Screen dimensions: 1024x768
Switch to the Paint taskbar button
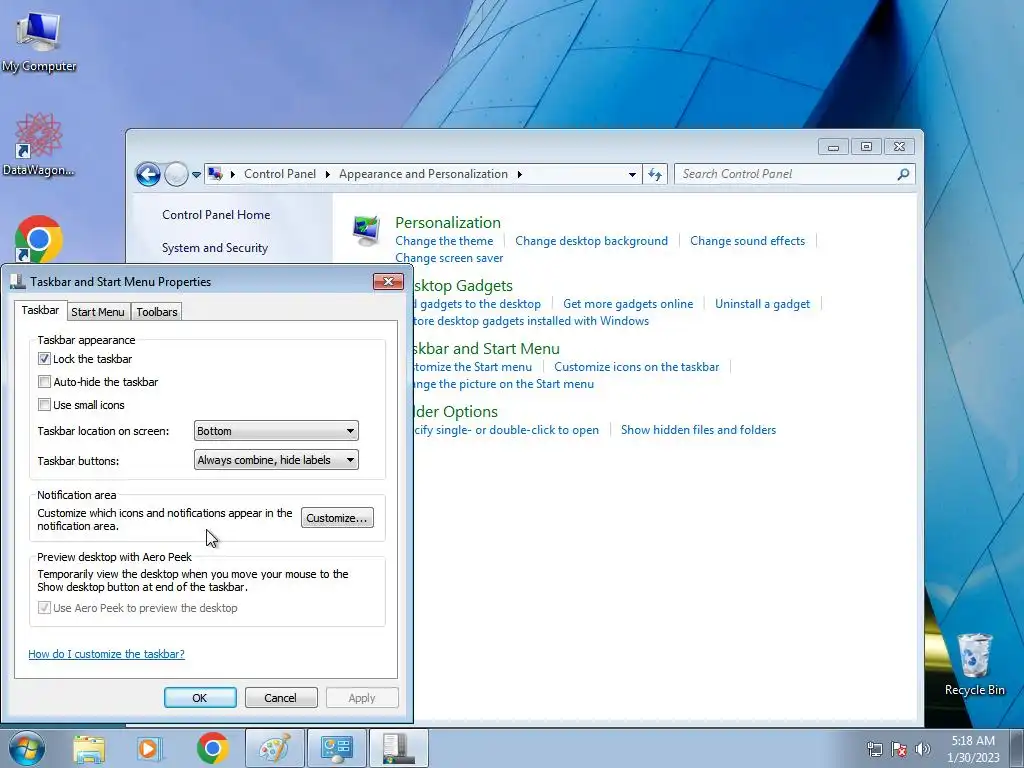coord(274,748)
